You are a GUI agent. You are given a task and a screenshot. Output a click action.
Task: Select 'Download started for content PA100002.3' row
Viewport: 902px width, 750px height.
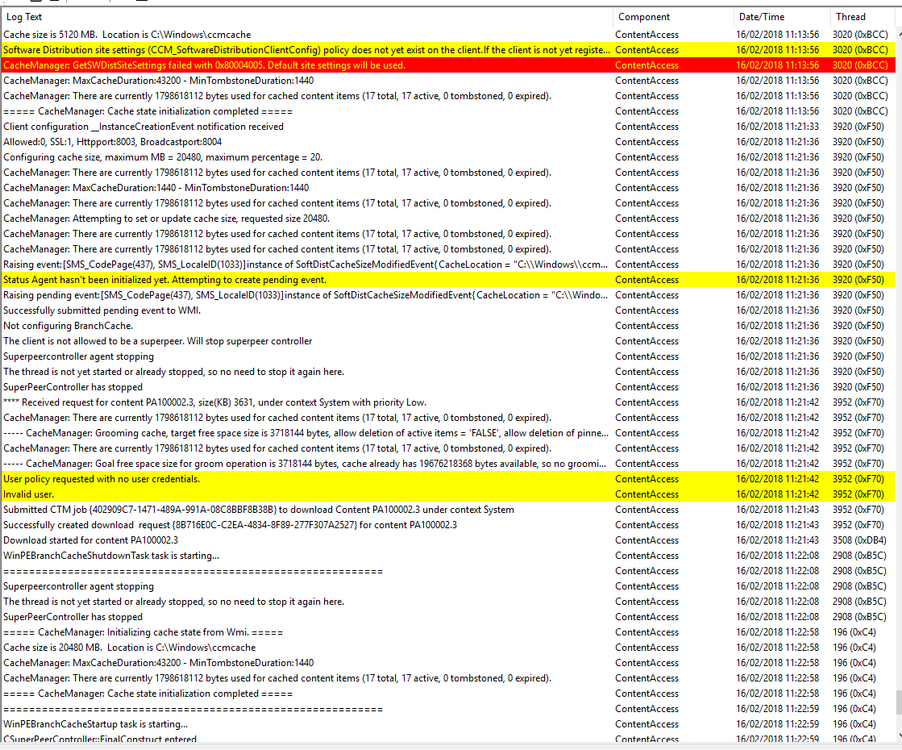tap(448, 540)
